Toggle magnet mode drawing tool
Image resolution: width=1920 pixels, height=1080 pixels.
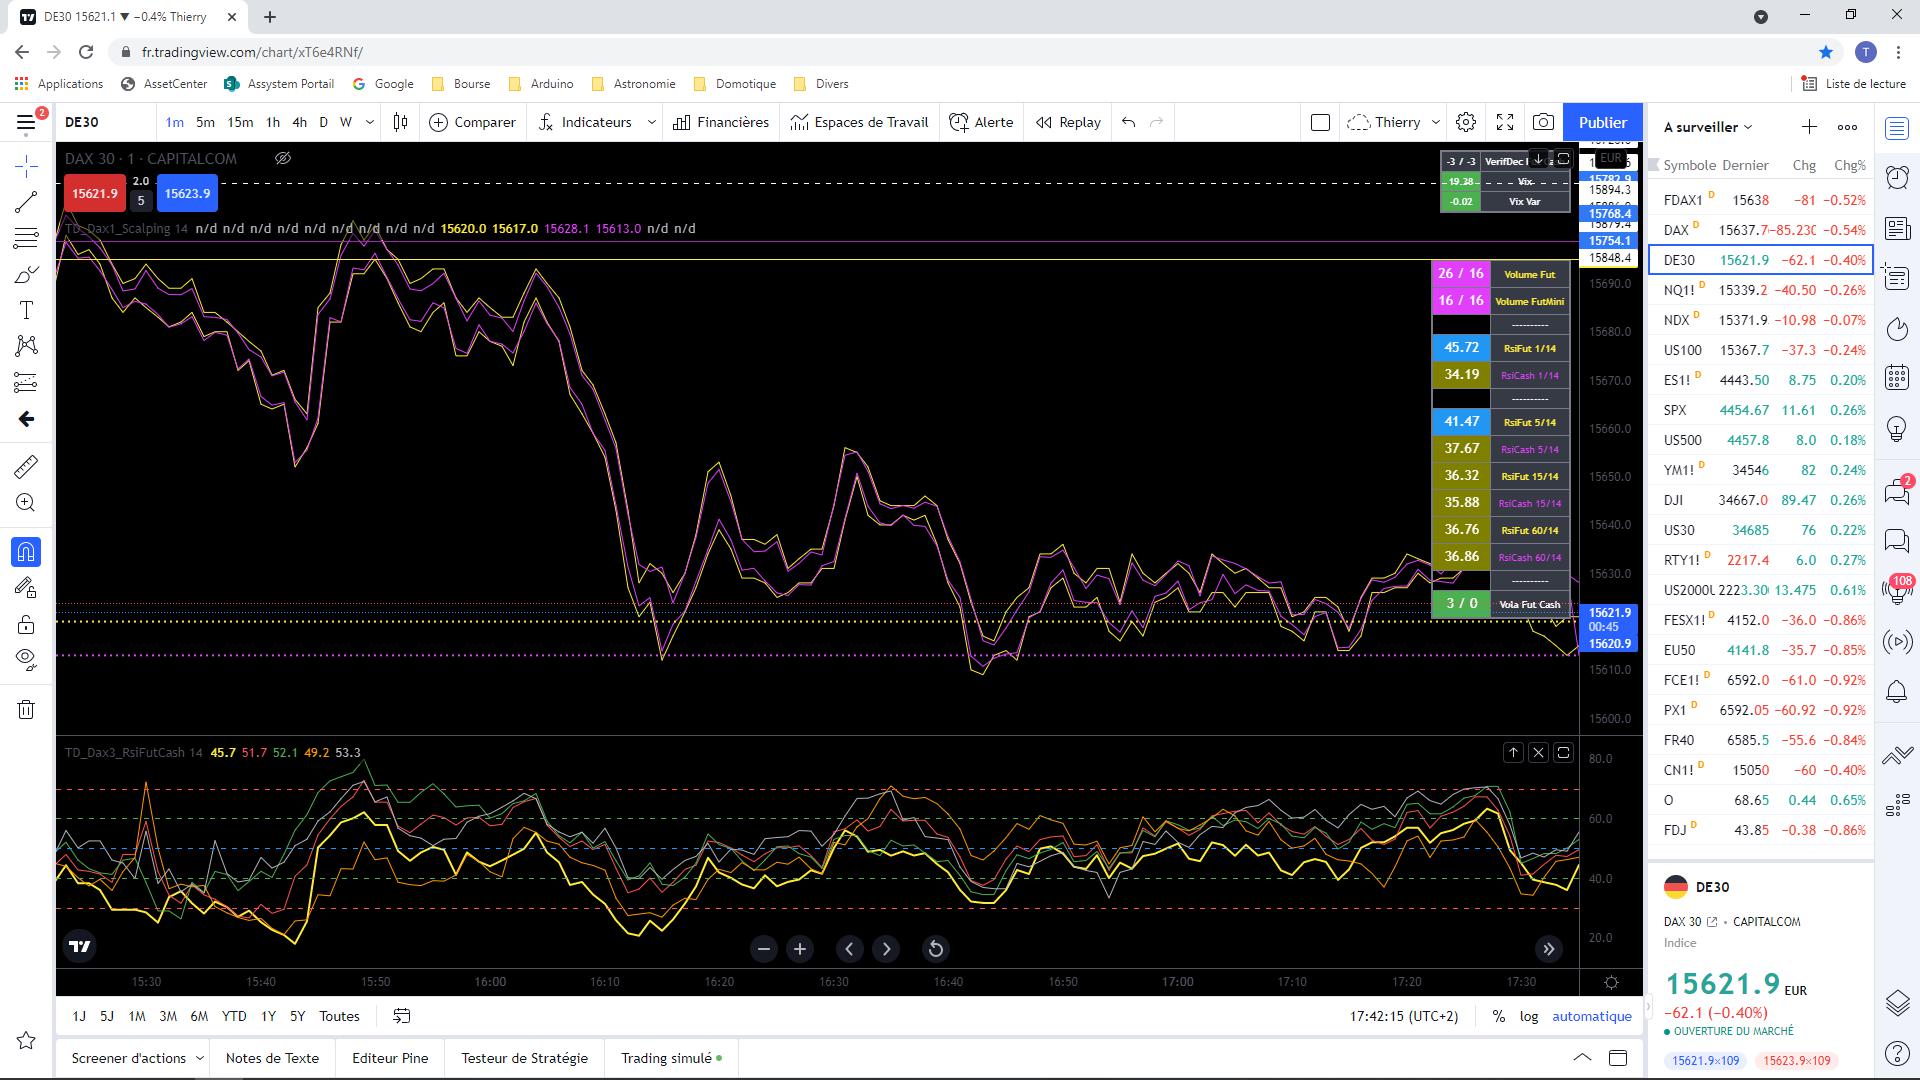[26, 552]
